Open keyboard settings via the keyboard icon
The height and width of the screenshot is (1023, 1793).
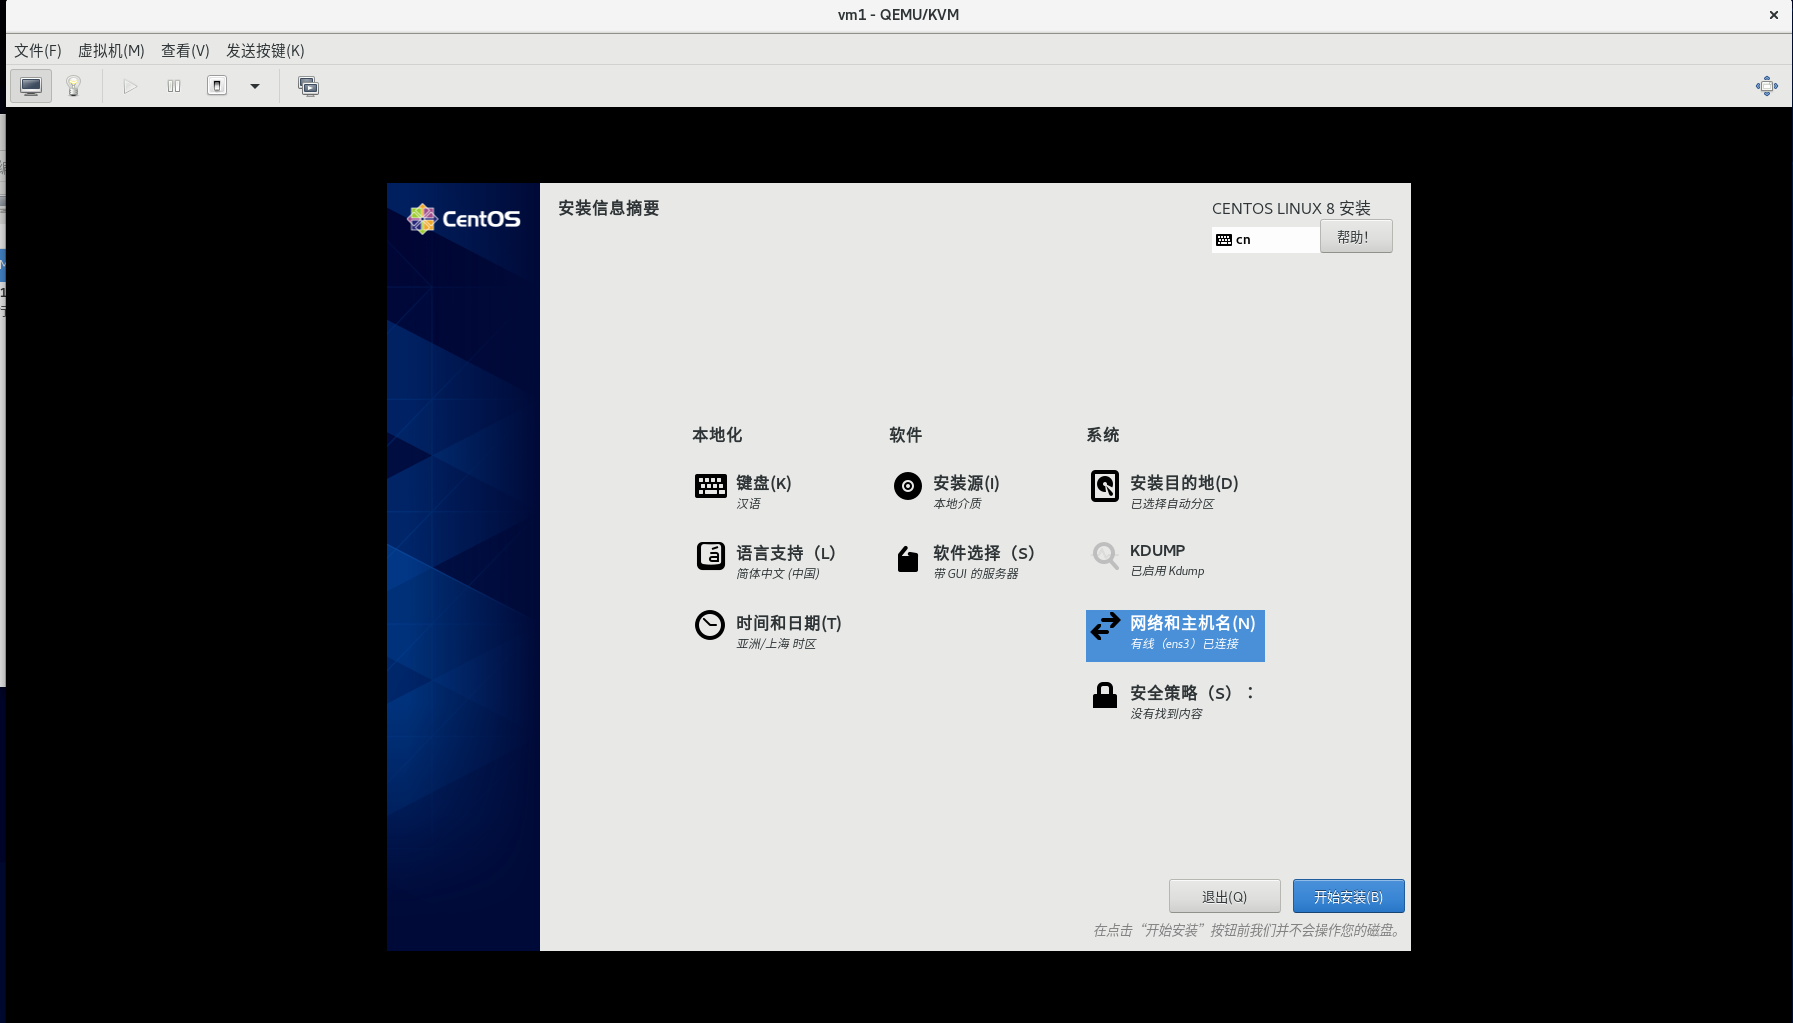(711, 486)
